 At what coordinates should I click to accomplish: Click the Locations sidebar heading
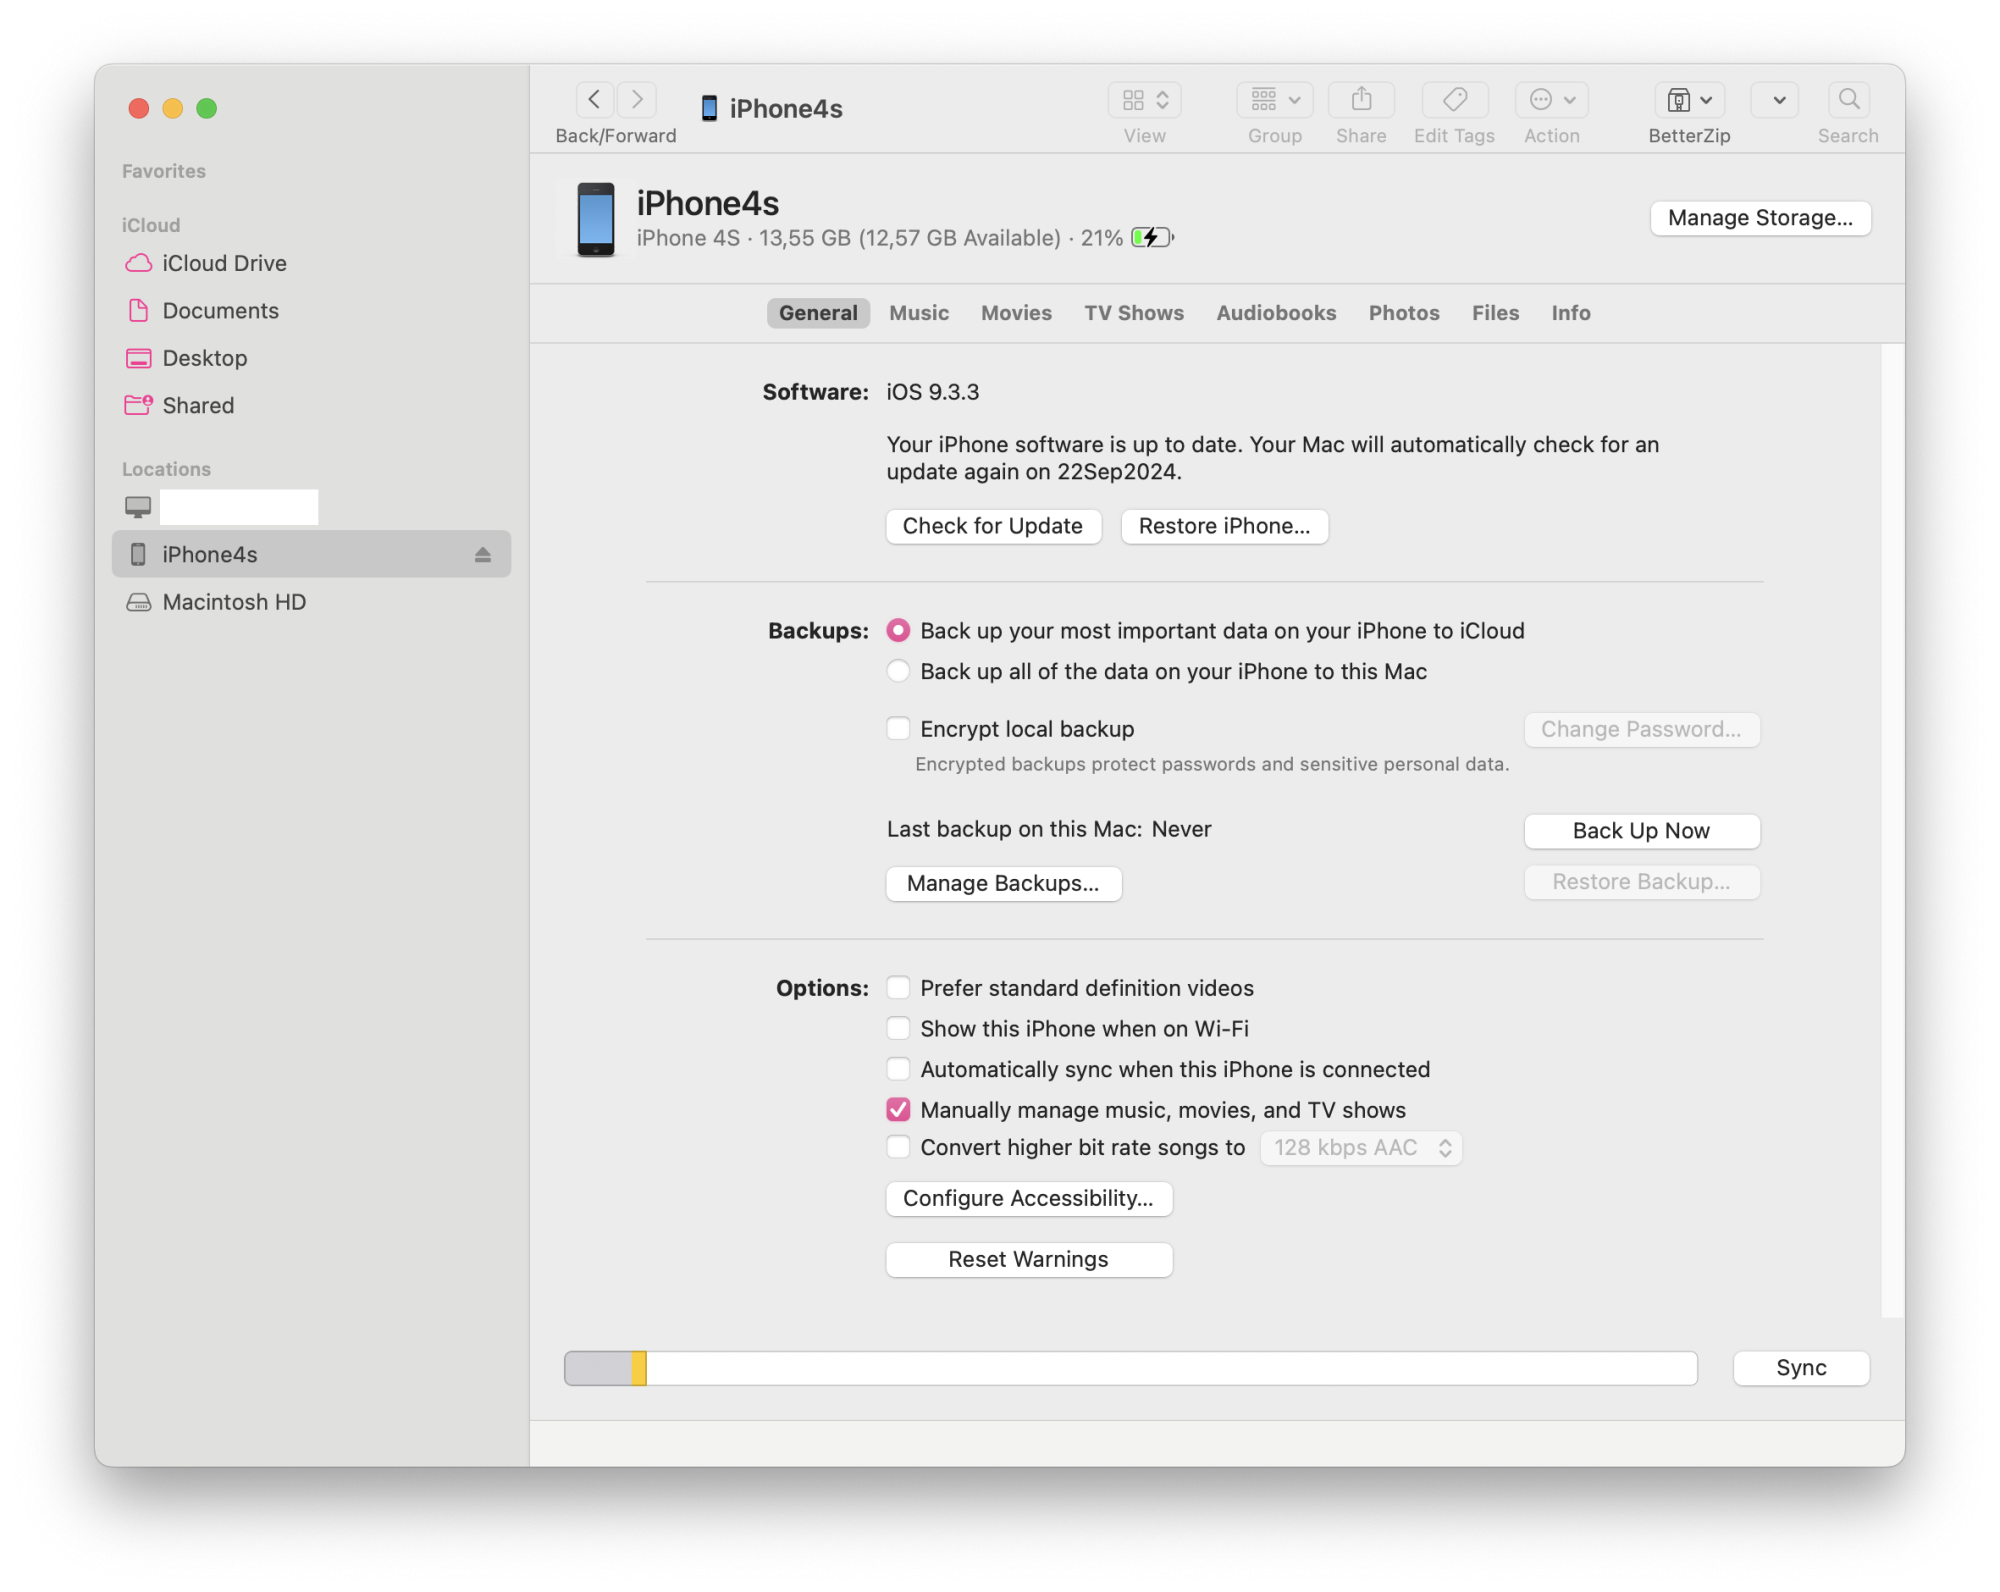tap(166, 469)
